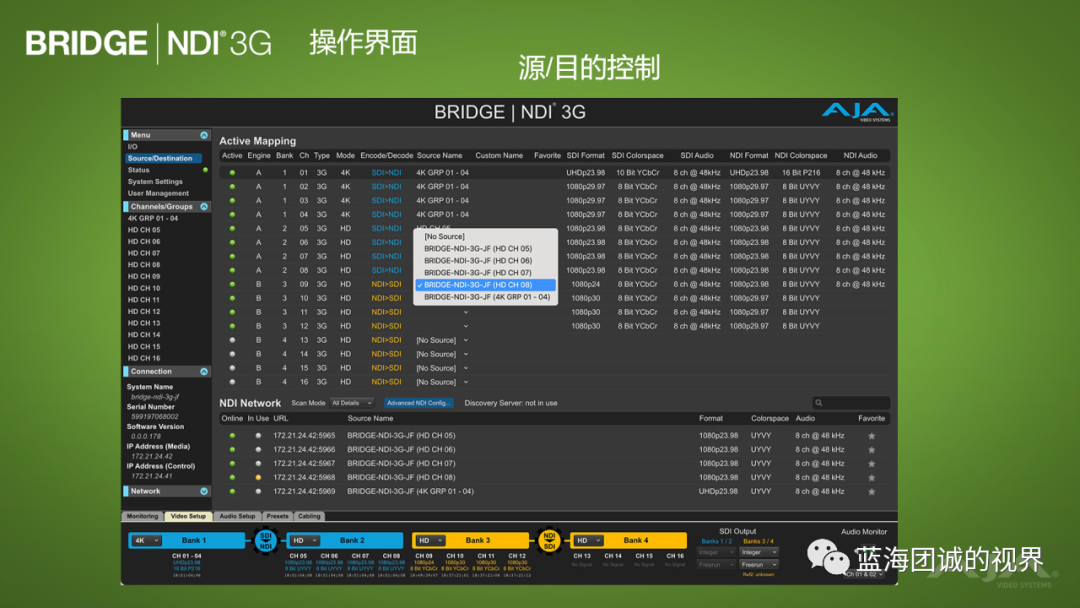Open Advanced NDI Config
The image size is (1080, 608).
419,403
